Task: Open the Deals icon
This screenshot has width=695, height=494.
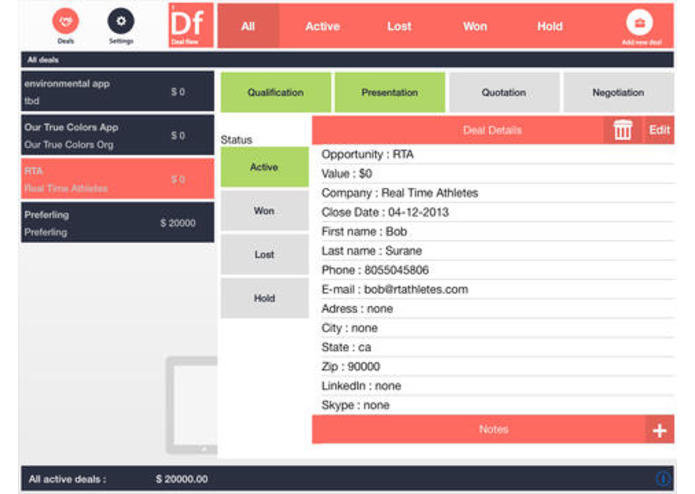Action: click(66, 21)
